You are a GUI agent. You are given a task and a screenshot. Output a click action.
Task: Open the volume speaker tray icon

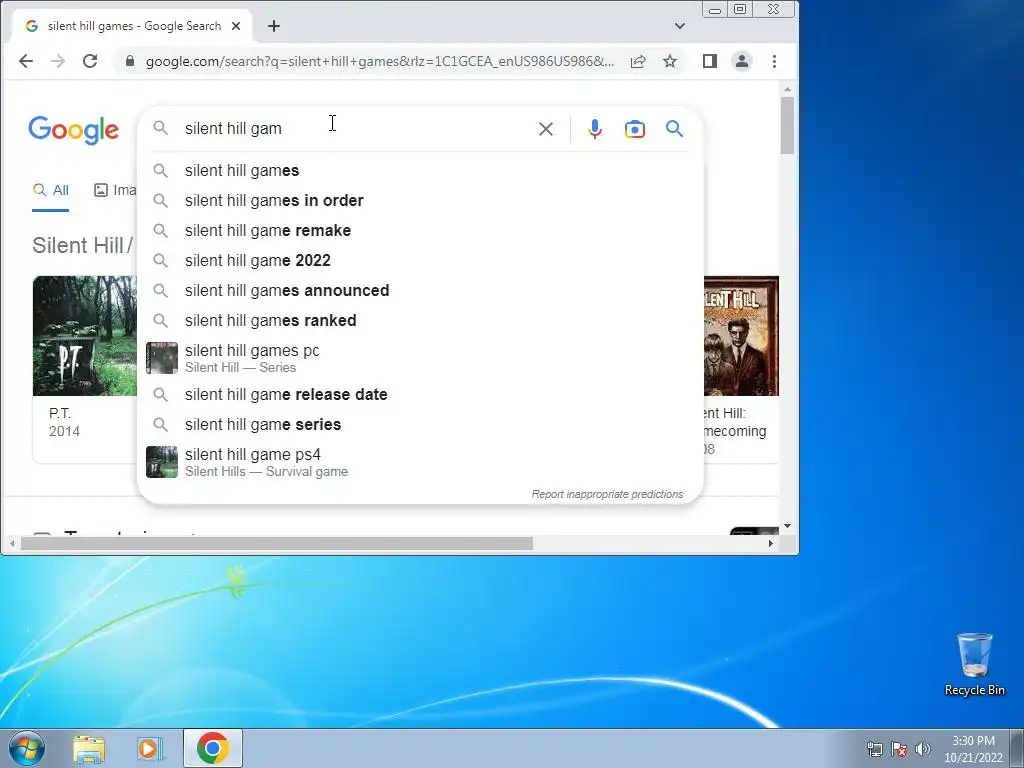[923, 749]
